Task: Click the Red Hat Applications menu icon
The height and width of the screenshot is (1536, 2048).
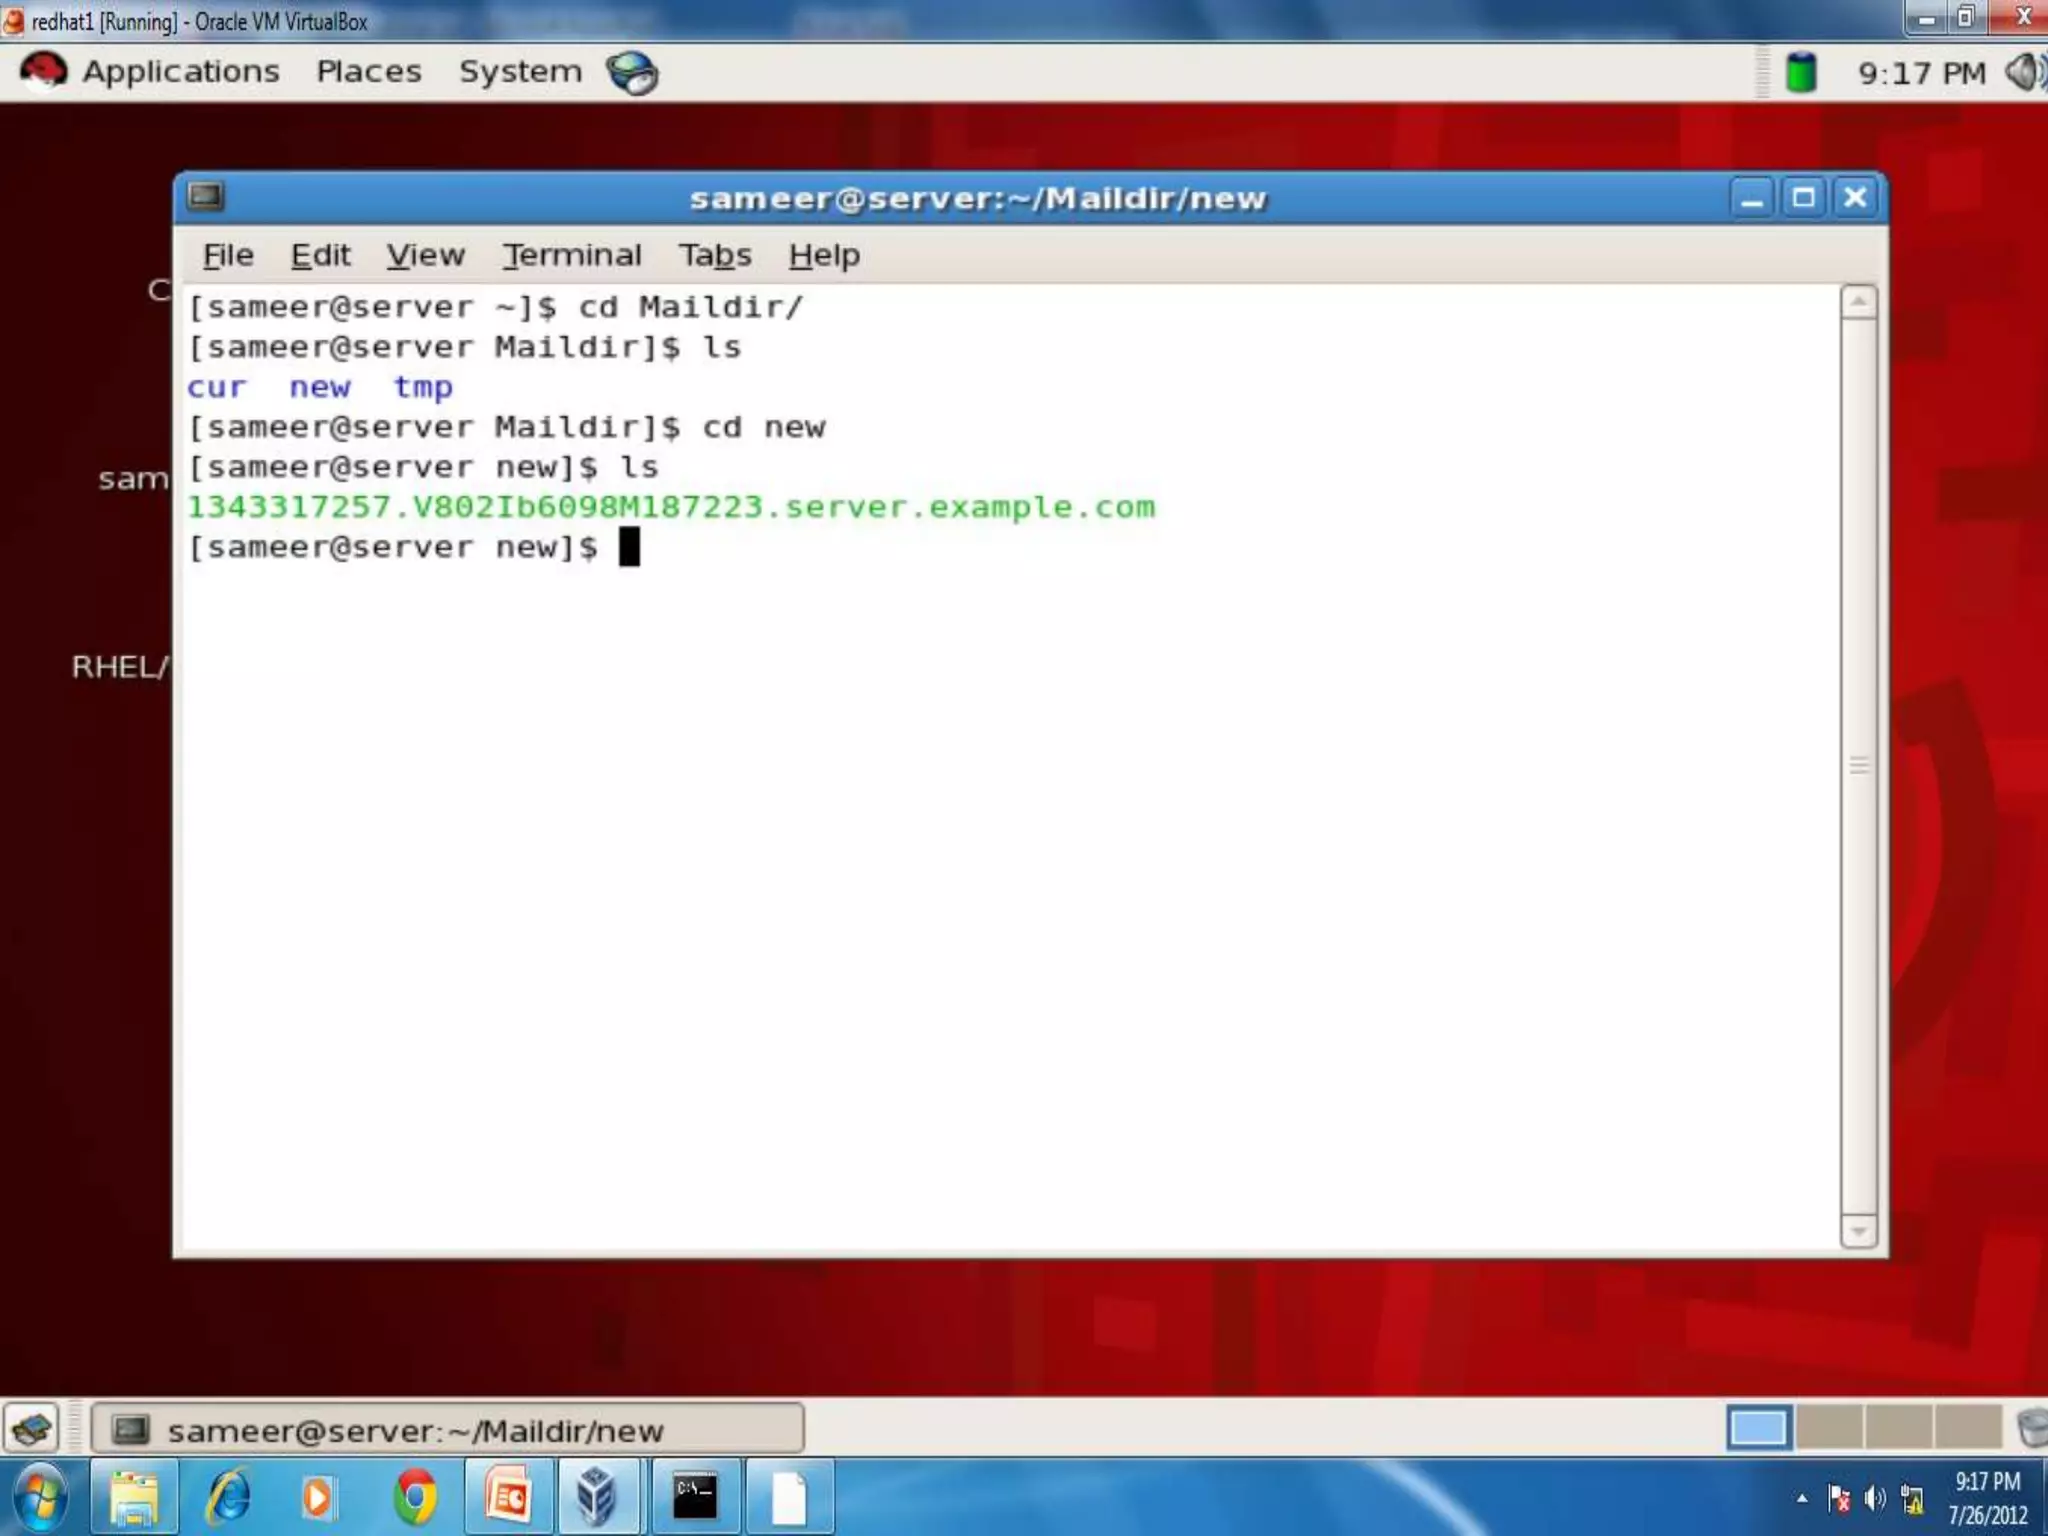Action: pyautogui.click(x=42, y=72)
